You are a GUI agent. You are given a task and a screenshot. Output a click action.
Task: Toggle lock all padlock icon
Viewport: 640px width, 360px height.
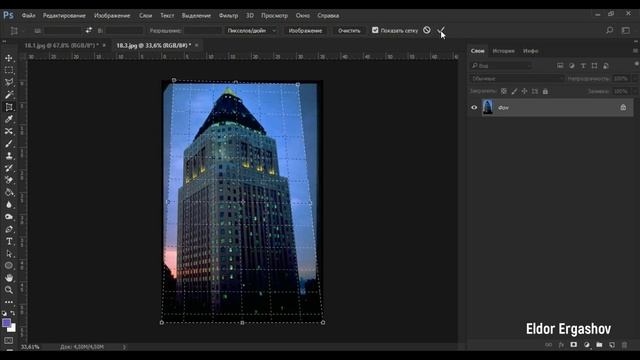[545, 91]
